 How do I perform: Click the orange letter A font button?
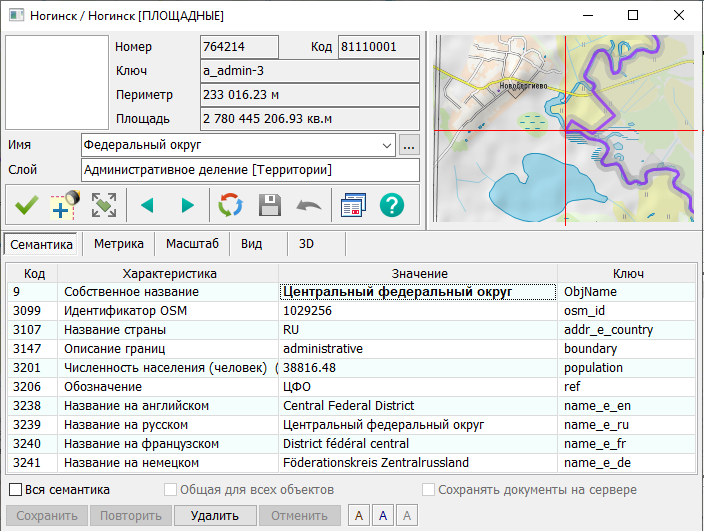(359, 515)
